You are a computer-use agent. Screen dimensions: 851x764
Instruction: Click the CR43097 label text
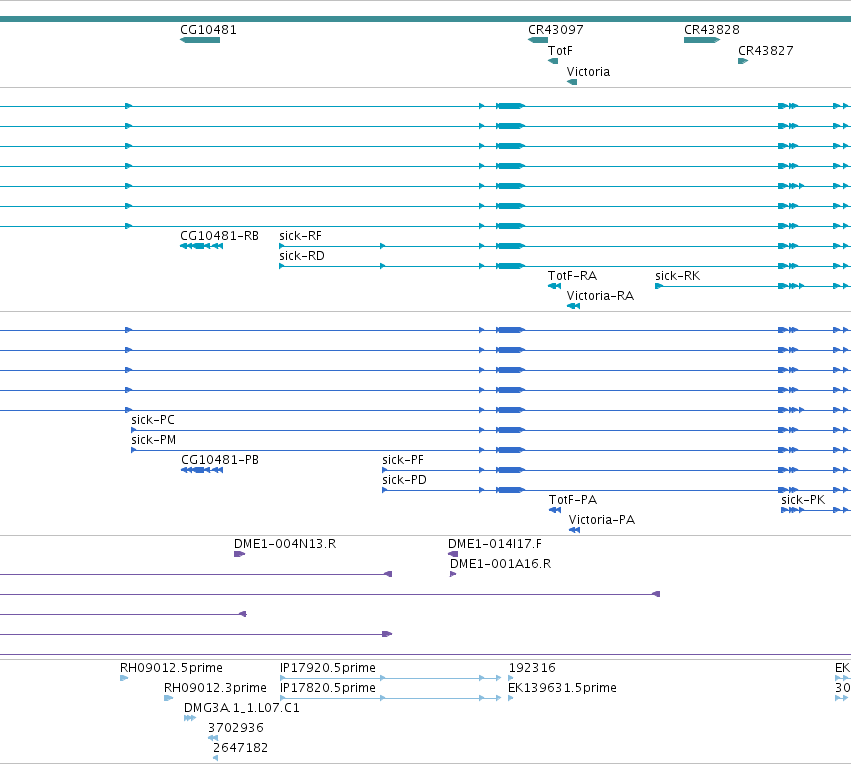(x=556, y=30)
